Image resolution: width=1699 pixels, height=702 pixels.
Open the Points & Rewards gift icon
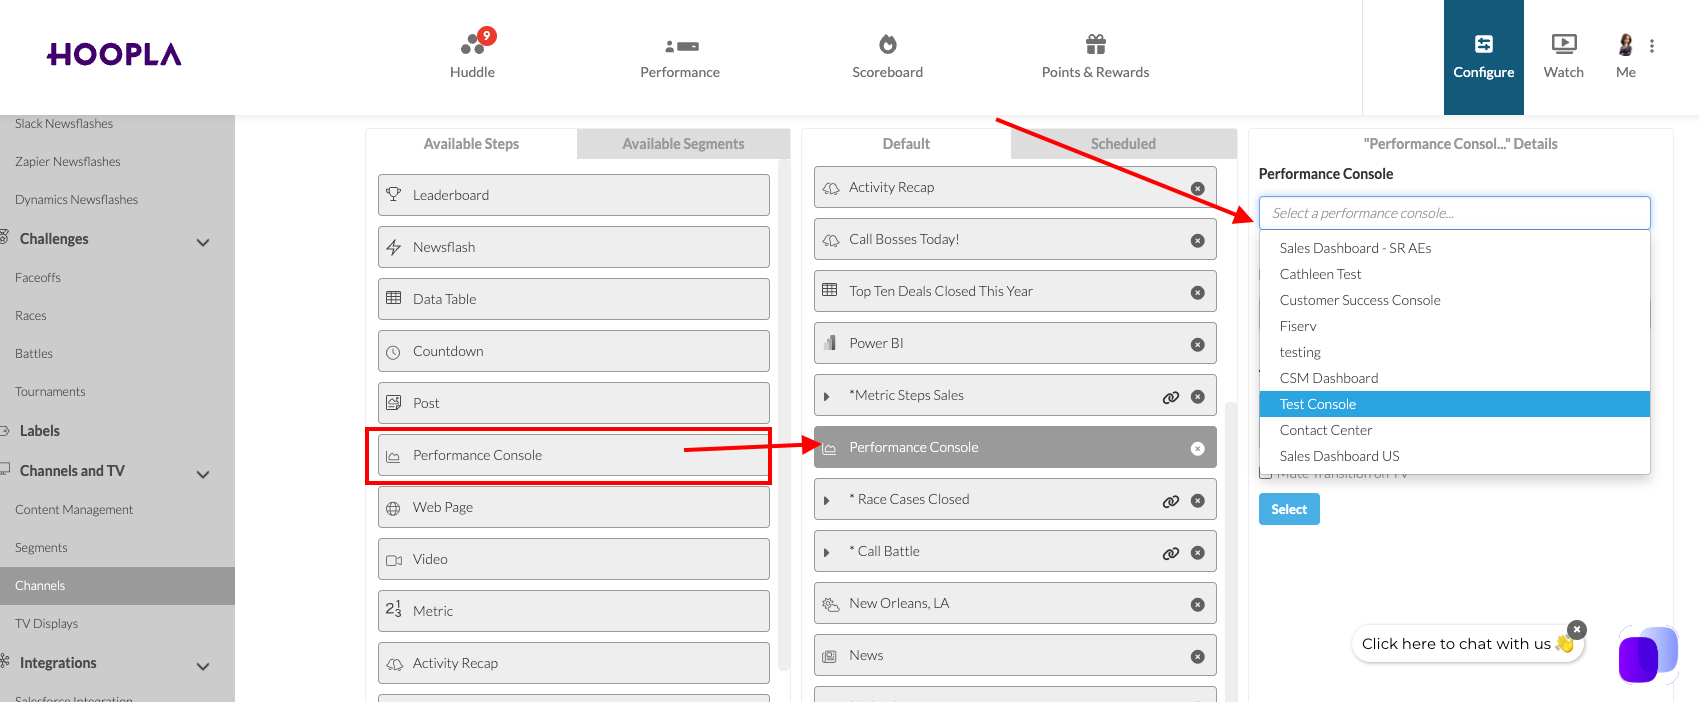(x=1096, y=44)
